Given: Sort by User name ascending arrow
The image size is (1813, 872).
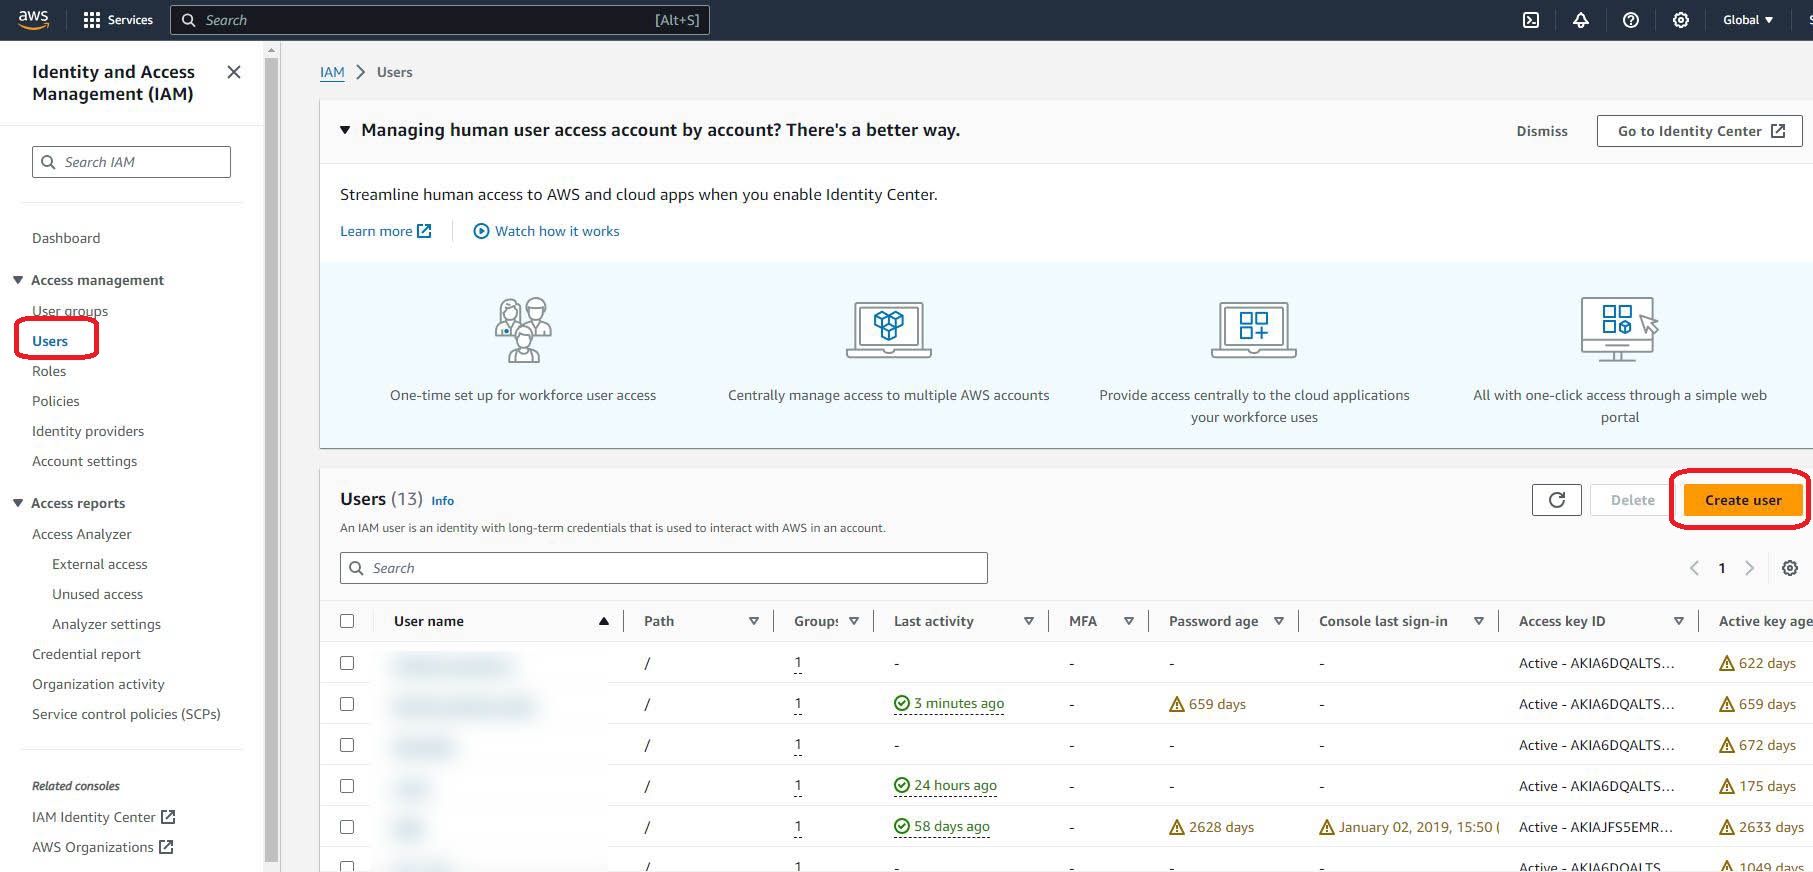Looking at the screenshot, I should pos(604,621).
